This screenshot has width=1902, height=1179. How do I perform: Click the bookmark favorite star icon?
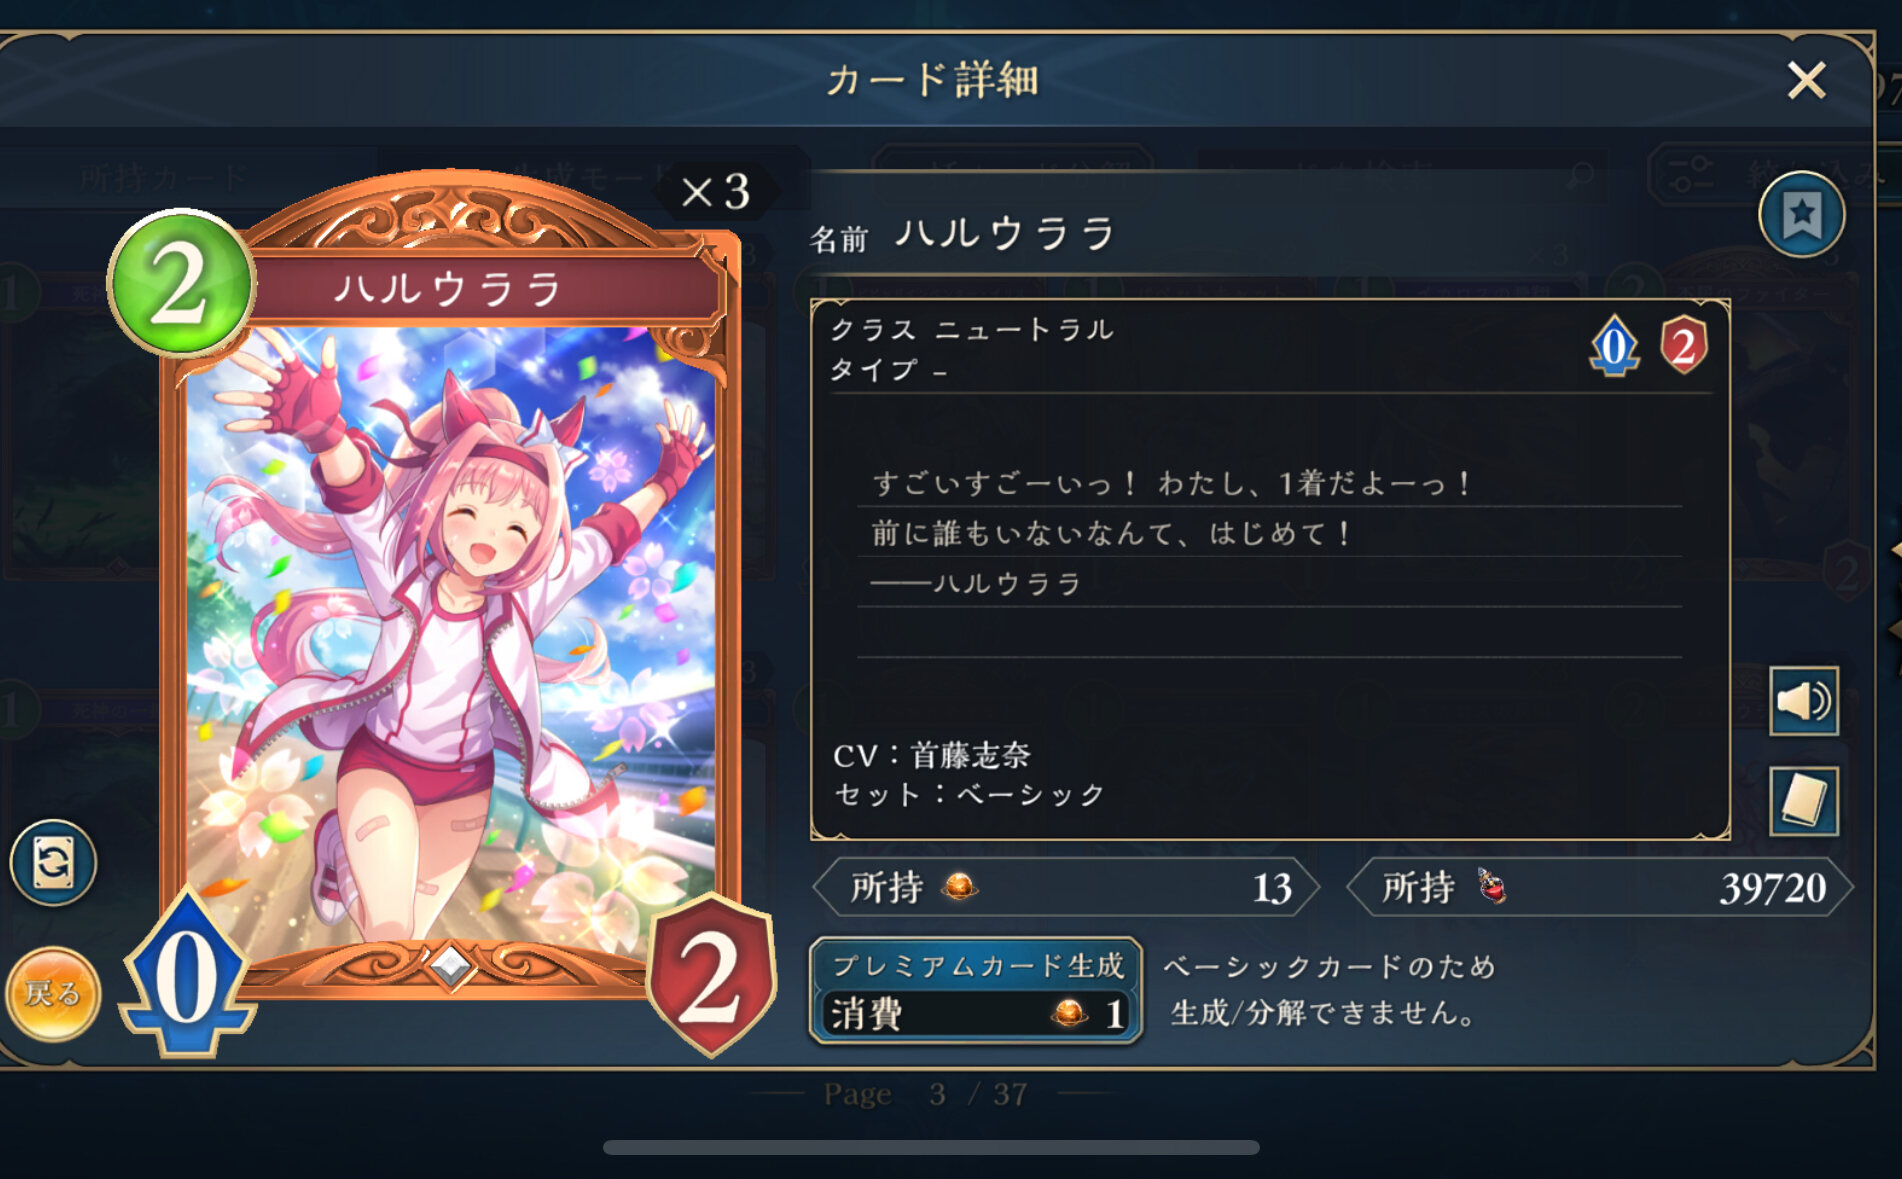pyautogui.click(x=1802, y=214)
